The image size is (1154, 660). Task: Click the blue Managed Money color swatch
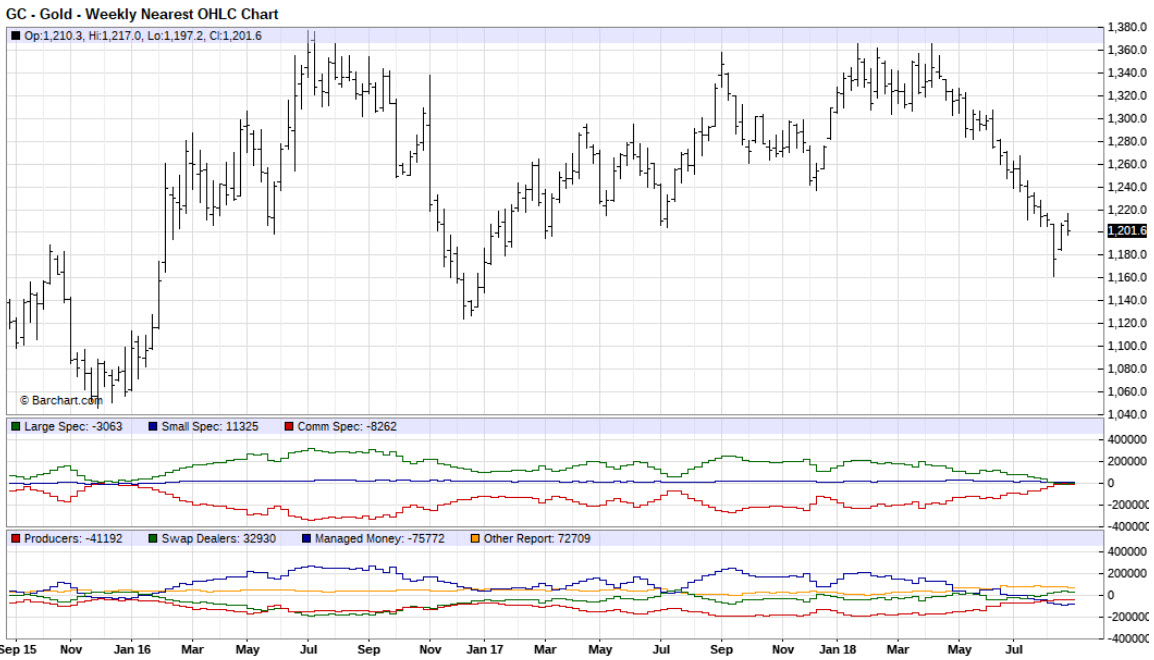[x=305, y=539]
